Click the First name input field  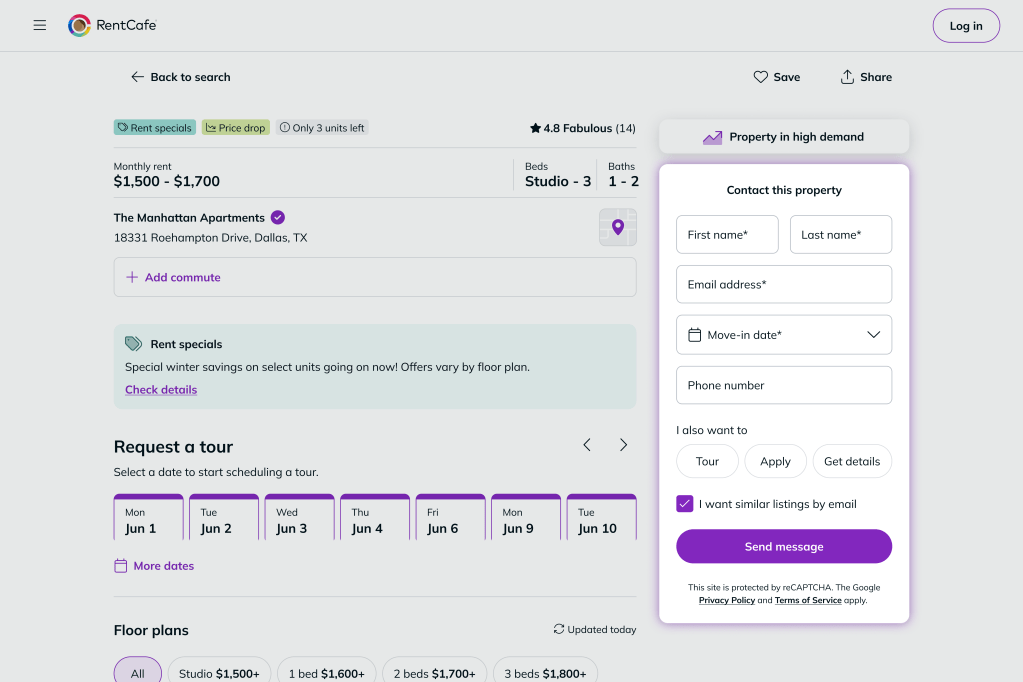coord(727,234)
